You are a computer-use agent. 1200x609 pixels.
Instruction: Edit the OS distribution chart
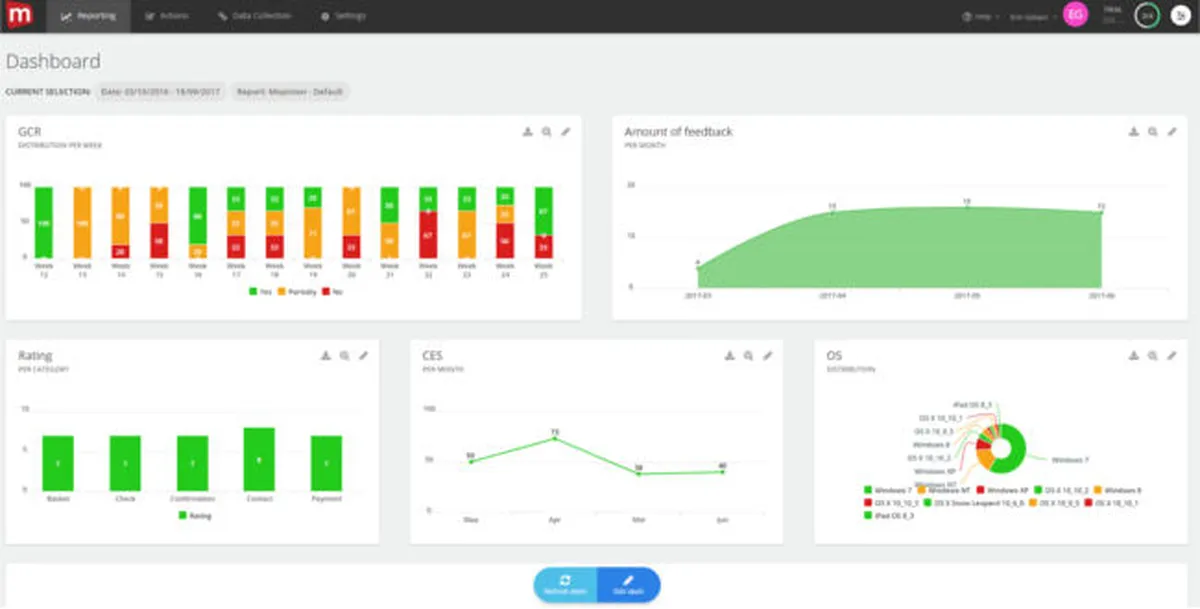(x=1172, y=355)
